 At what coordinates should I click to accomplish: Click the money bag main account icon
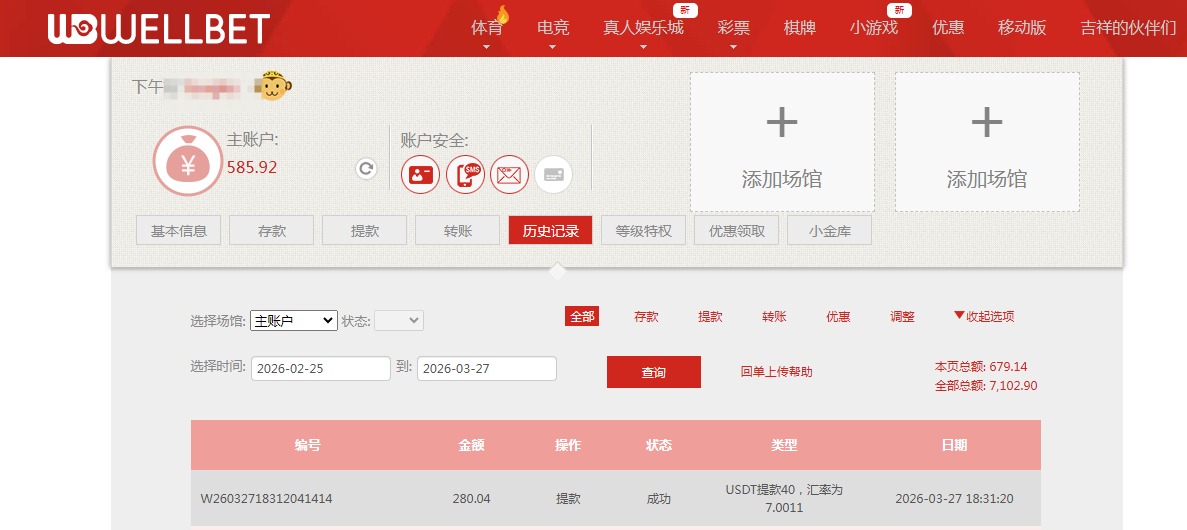[x=188, y=161]
